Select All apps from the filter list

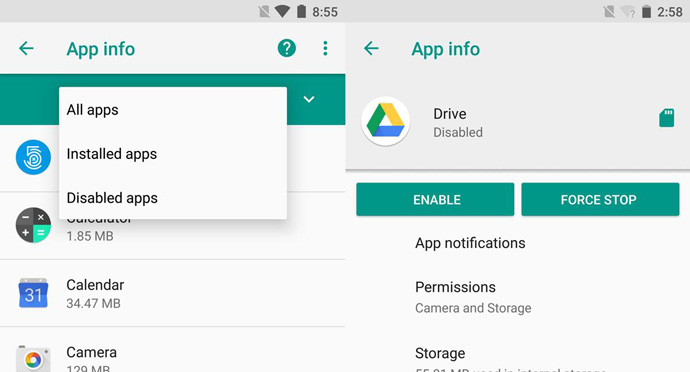click(173, 110)
